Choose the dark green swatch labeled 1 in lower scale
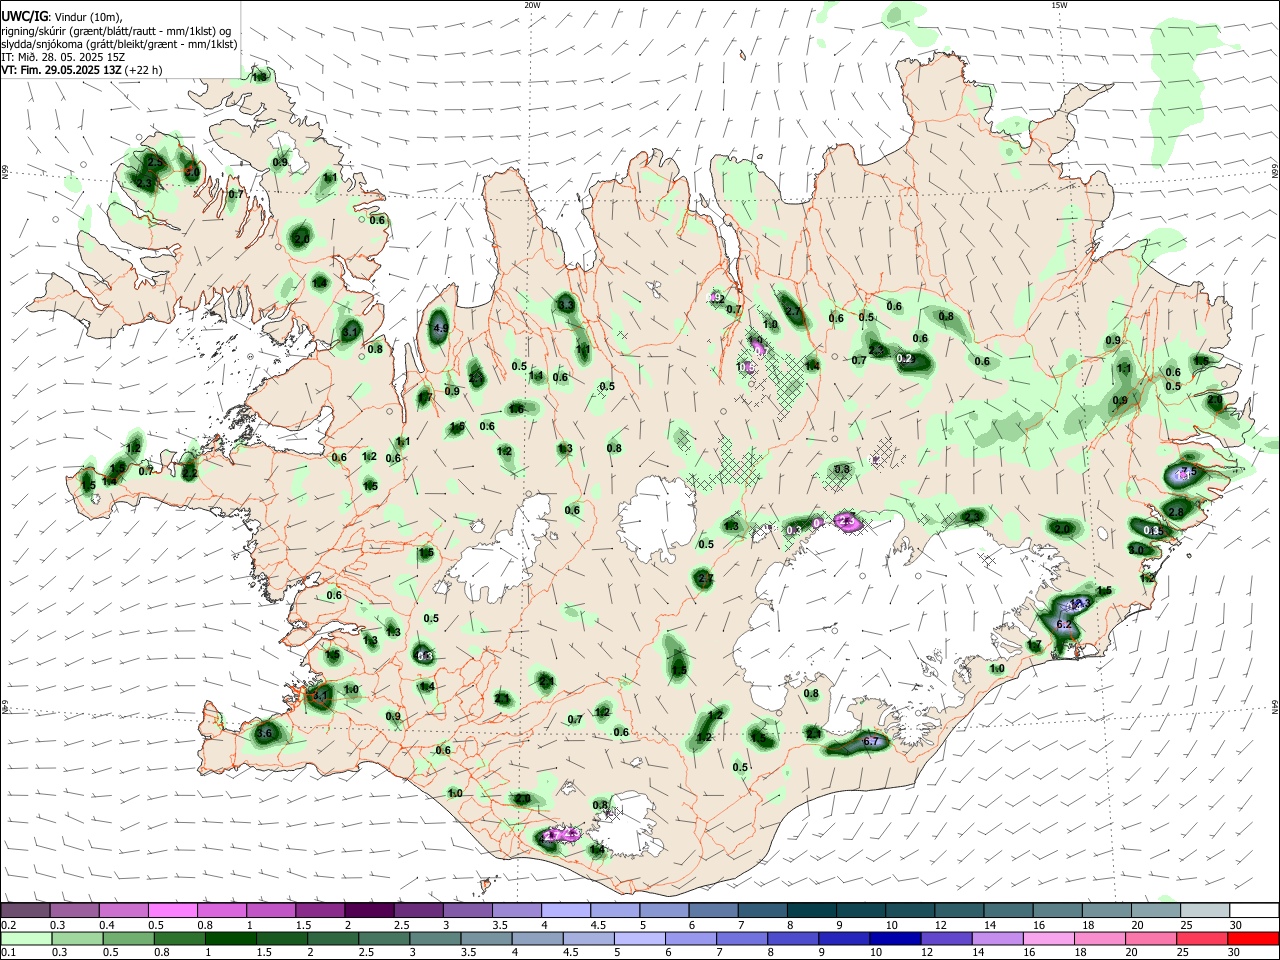1280x960 pixels. tap(229, 938)
